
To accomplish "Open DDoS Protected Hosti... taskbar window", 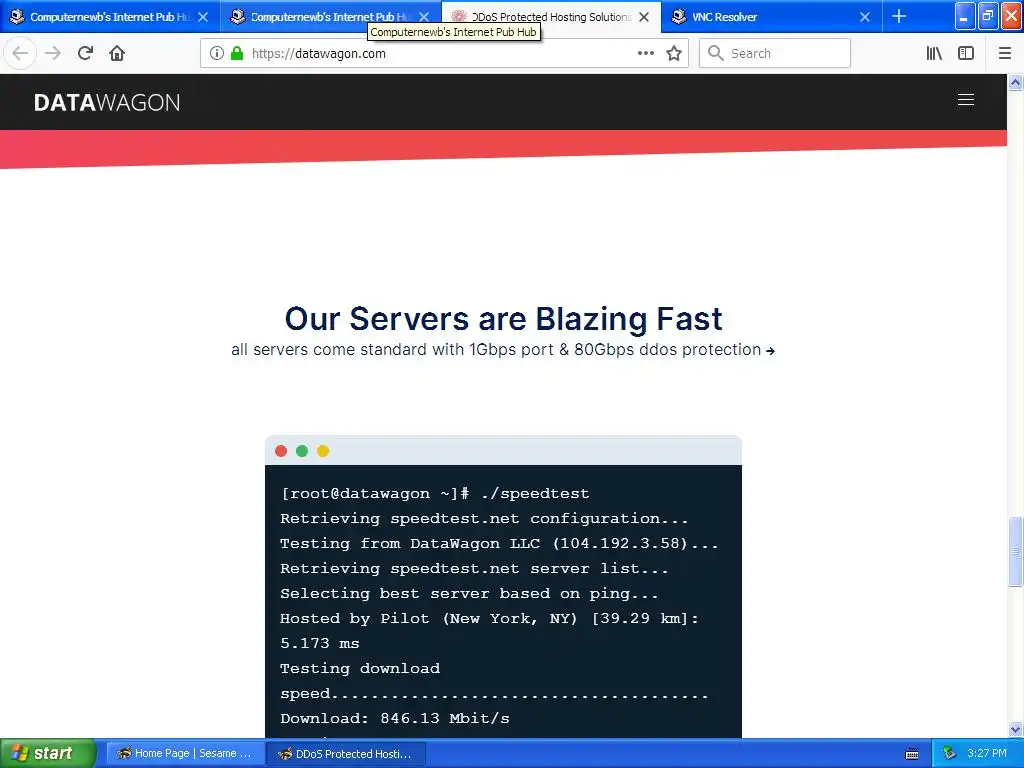I will point(346,754).
